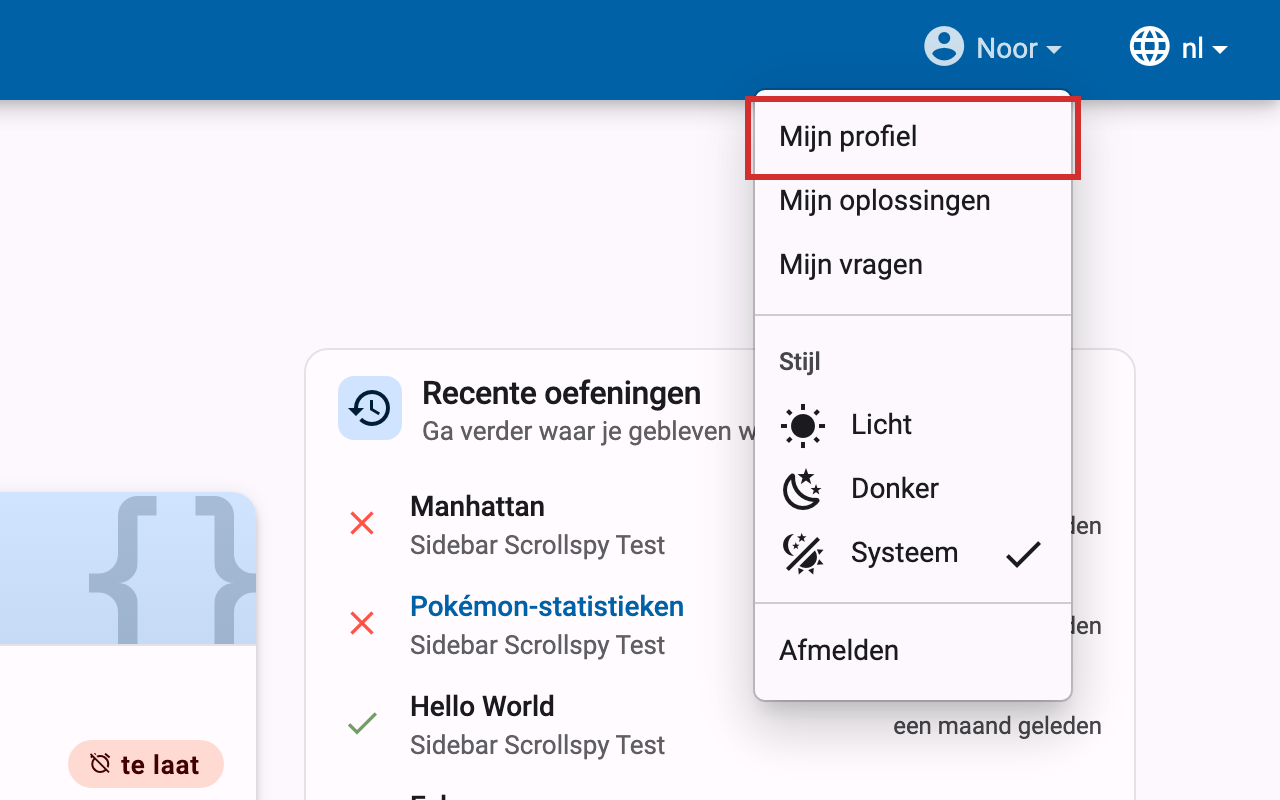Click the Noor username in the navbar
The image size is (1280, 800).
pos(1007,48)
